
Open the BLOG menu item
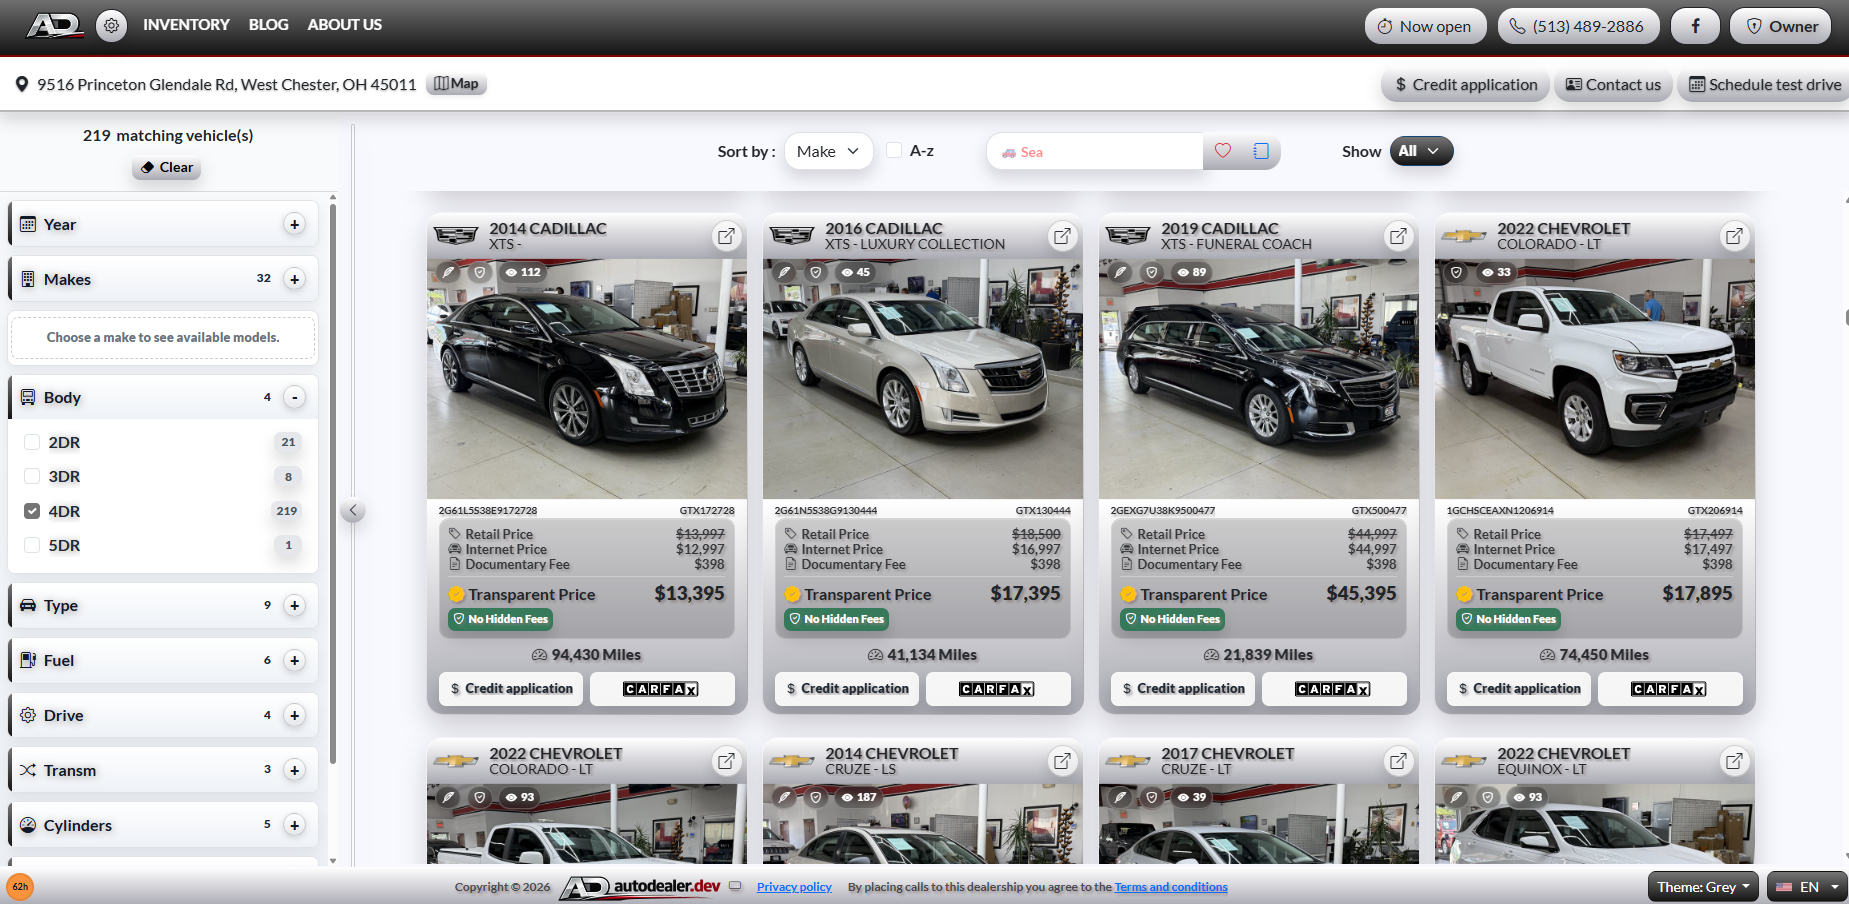coord(268,25)
